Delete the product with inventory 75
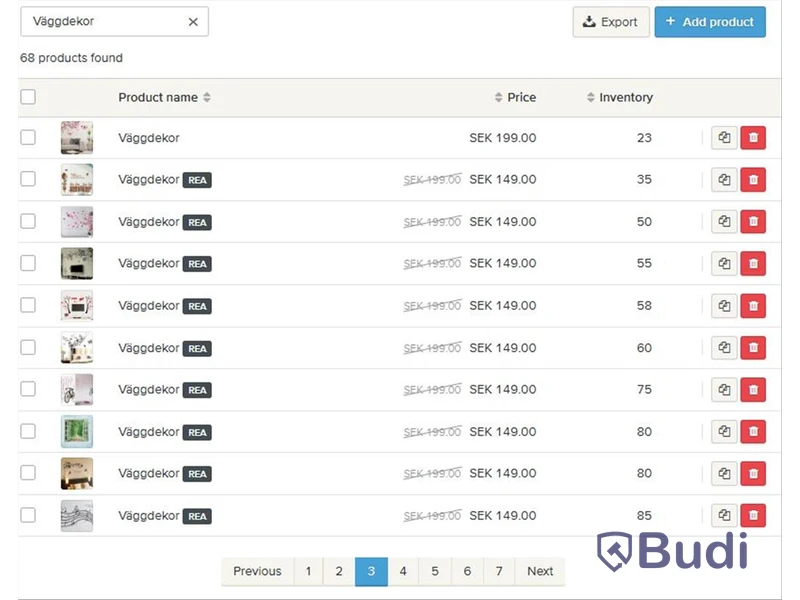 pyautogui.click(x=753, y=390)
